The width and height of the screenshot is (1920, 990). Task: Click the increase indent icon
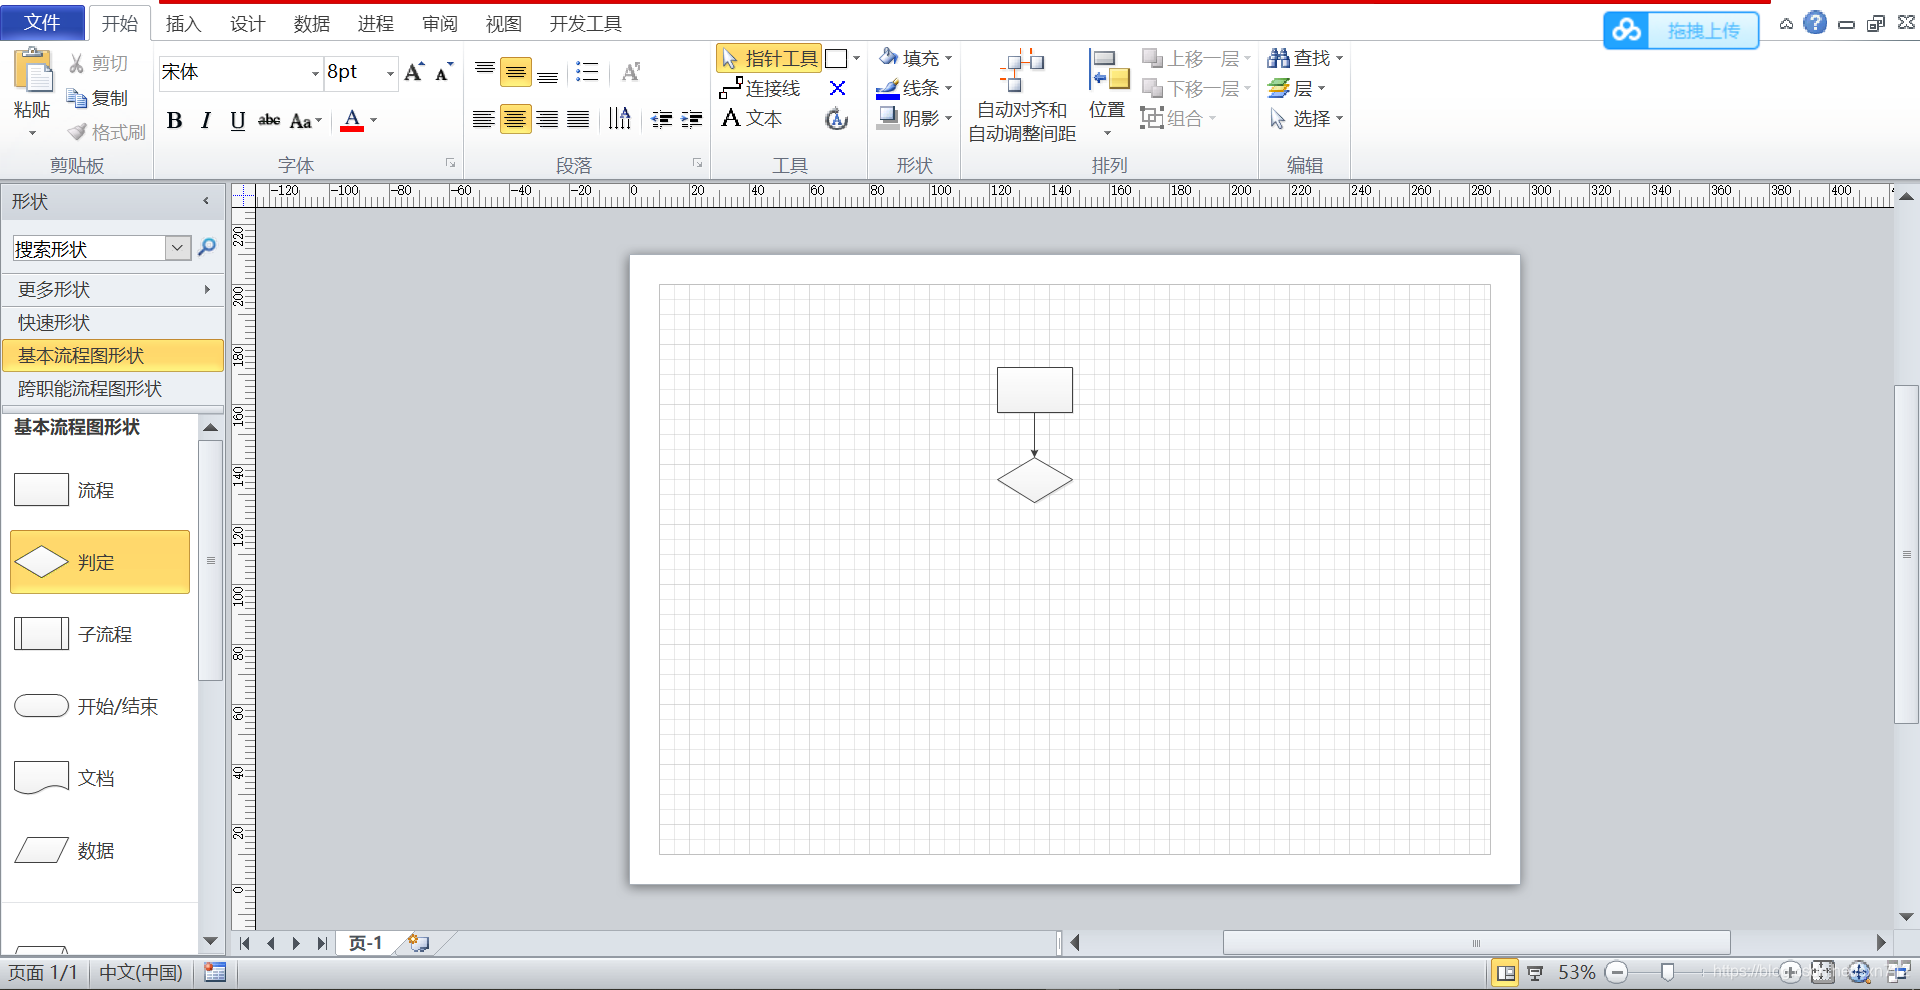point(691,120)
